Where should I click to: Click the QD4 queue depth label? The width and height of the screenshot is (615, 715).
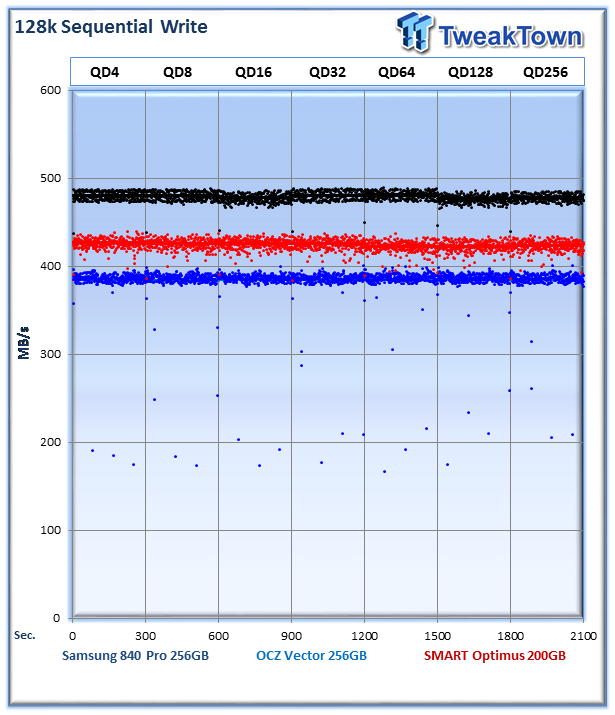tap(104, 72)
